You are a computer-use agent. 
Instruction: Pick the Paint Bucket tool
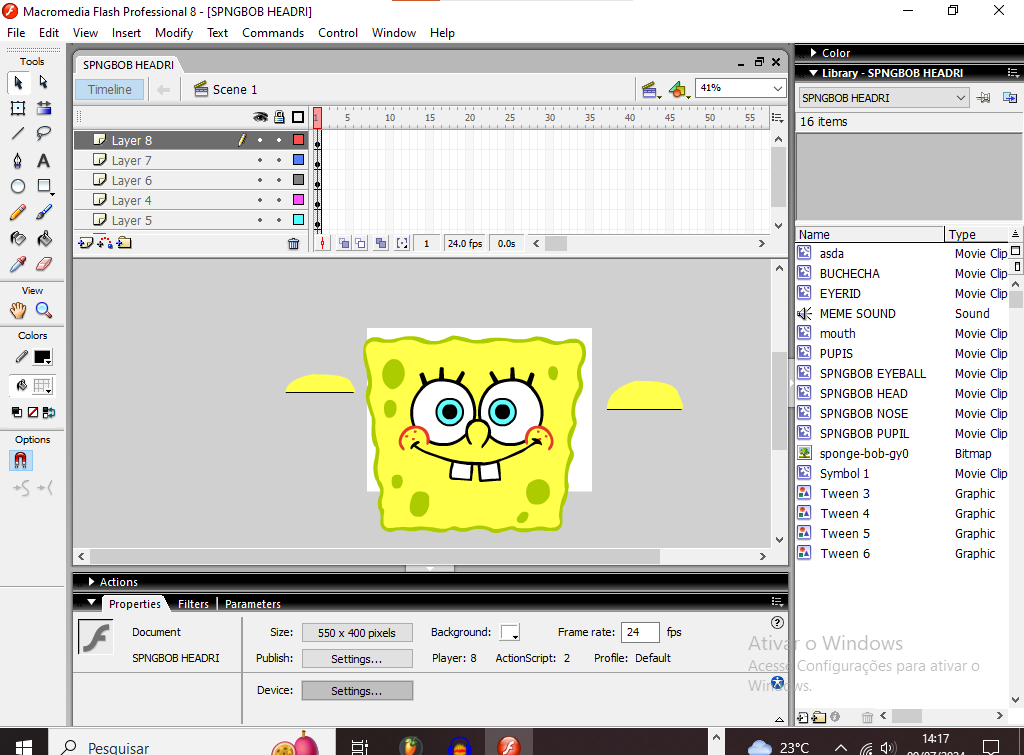pyautogui.click(x=43, y=238)
